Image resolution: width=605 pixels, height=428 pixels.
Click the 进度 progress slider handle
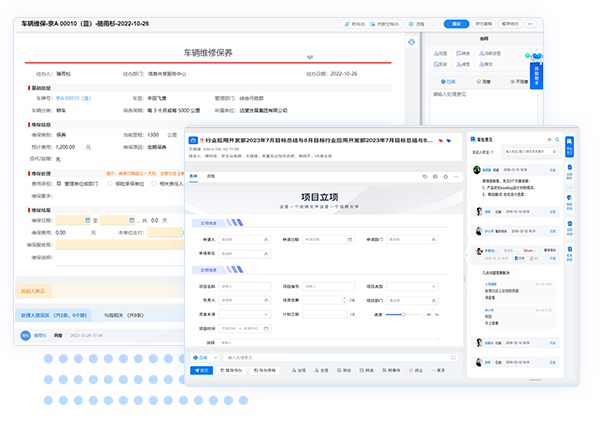(403, 315)
